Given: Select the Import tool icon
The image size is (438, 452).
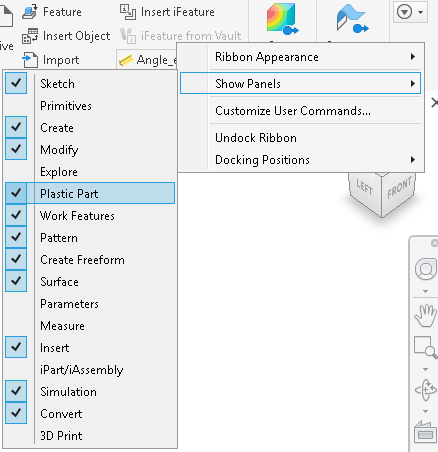Looking at the screenshot, I should point(30,60).
